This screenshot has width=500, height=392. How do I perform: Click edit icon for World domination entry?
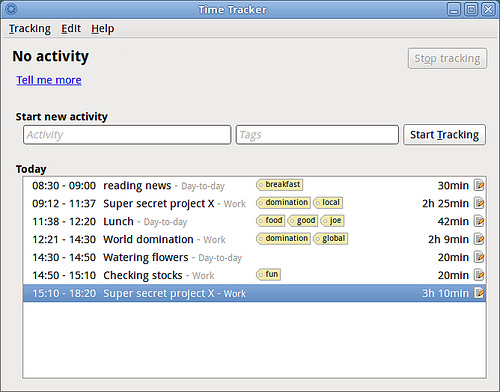(x=479, y=239)
